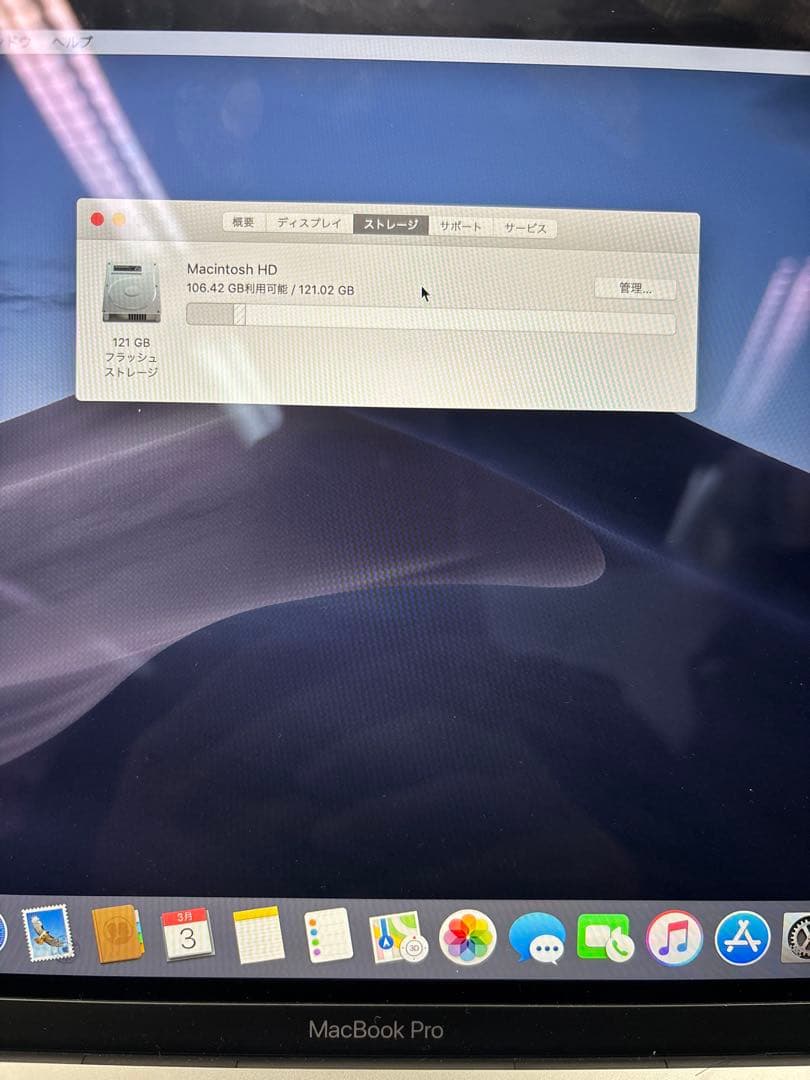Open the iTunes app in the Dock
This screenshot has height=1080, width=810.
[x=674, y=938]
